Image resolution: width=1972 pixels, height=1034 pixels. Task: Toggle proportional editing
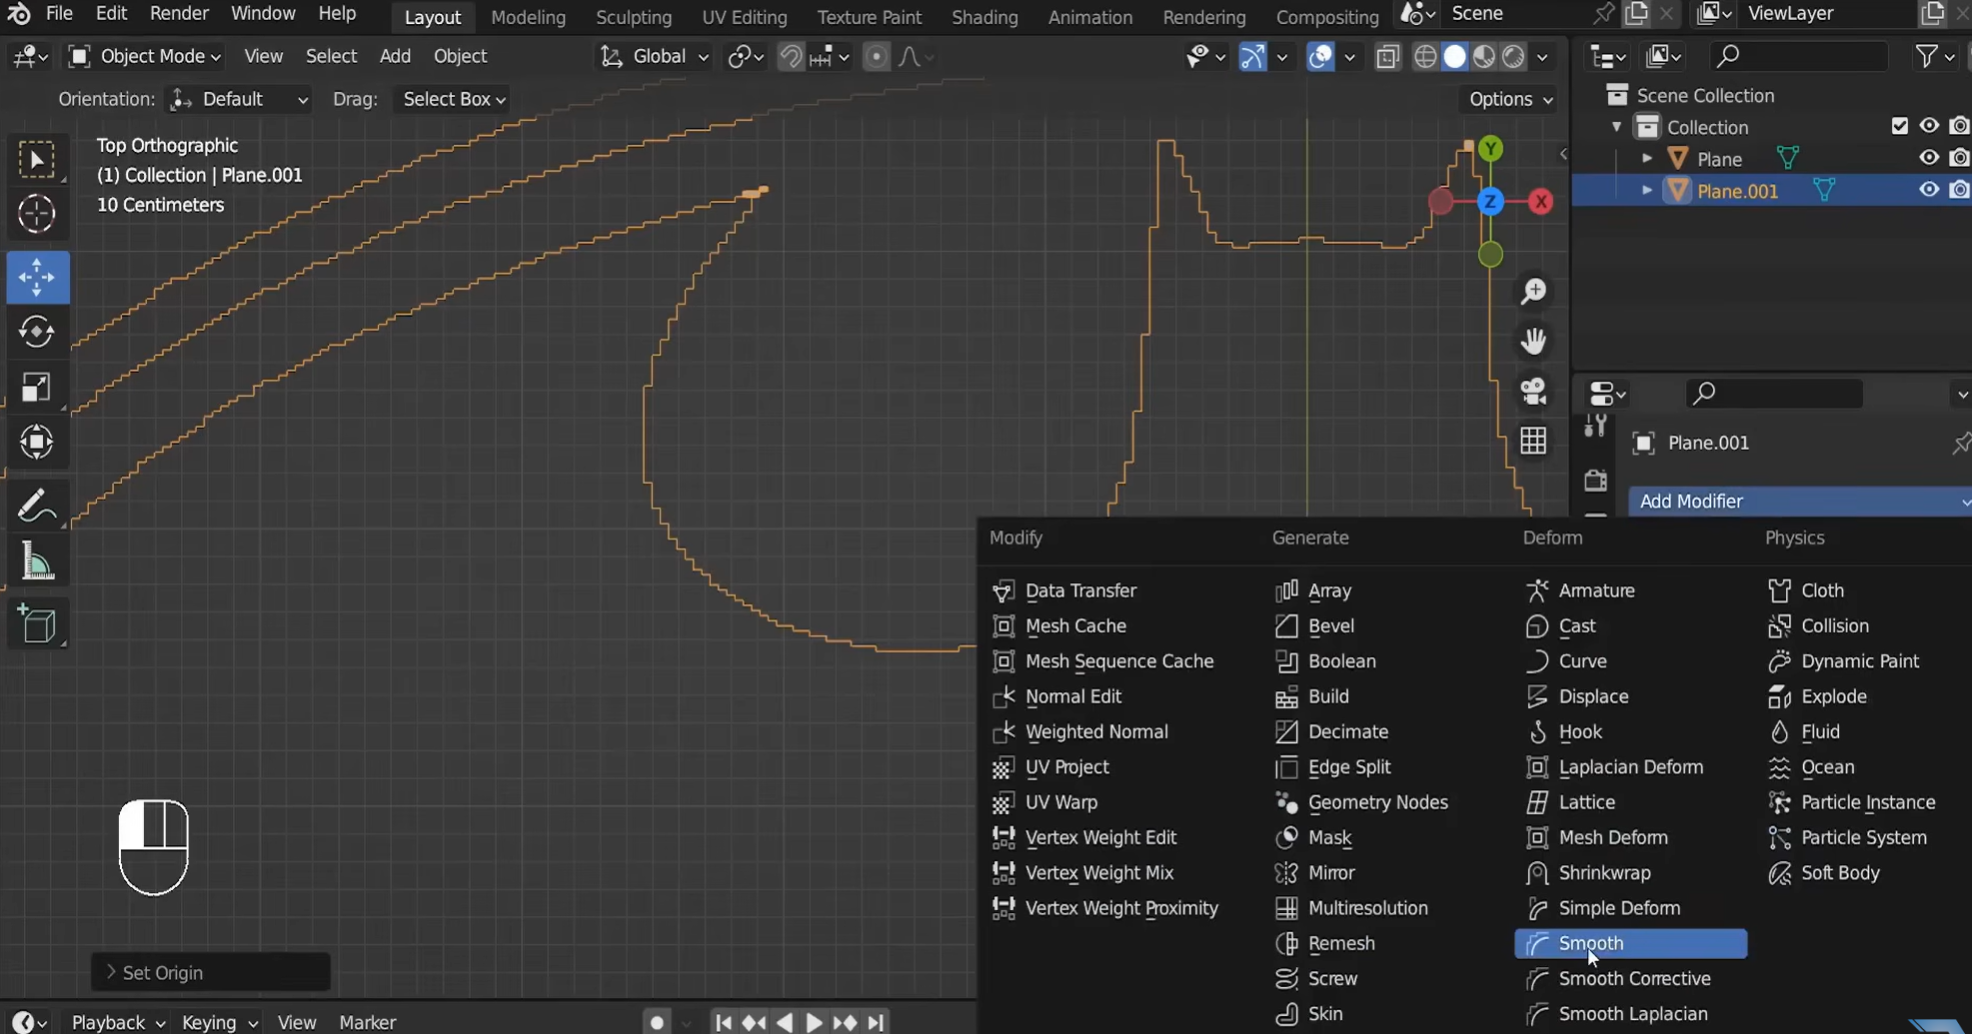click(x=876, y=56)
